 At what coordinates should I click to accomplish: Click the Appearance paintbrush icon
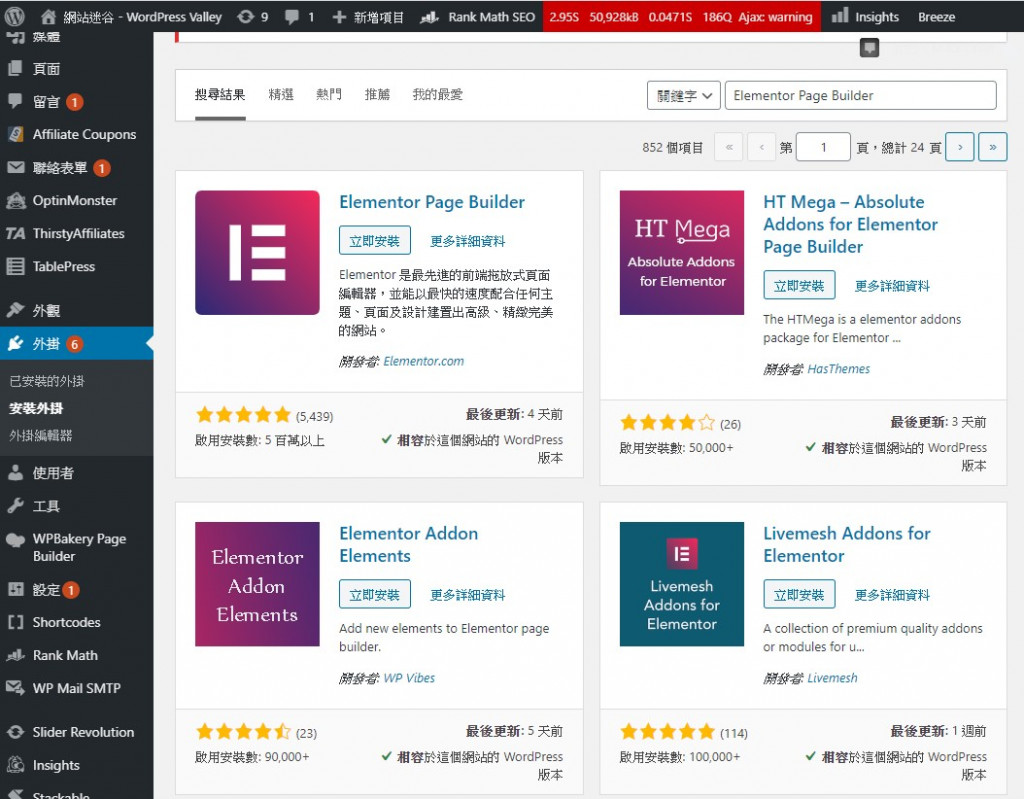click(15, 310)
